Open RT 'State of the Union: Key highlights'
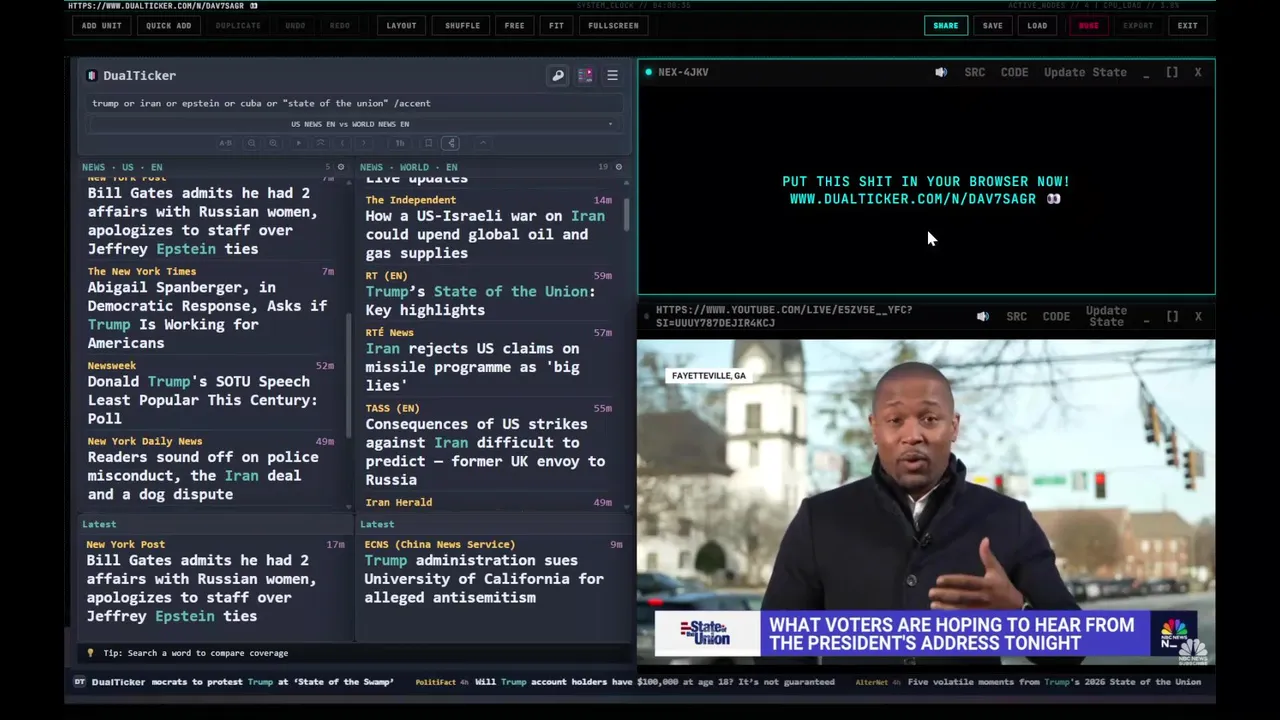Image resolution: width=1280 pixels, height=720 pixels. (480, 300)
